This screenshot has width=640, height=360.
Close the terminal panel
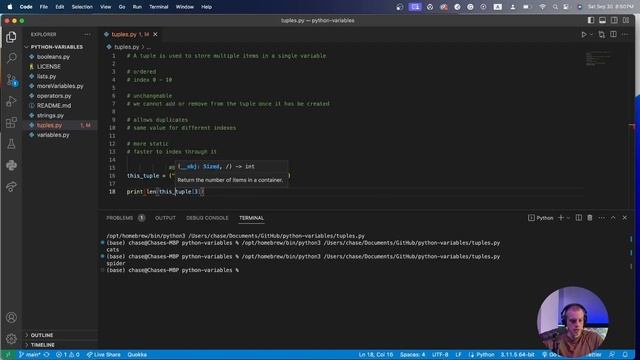pos(624,218)
